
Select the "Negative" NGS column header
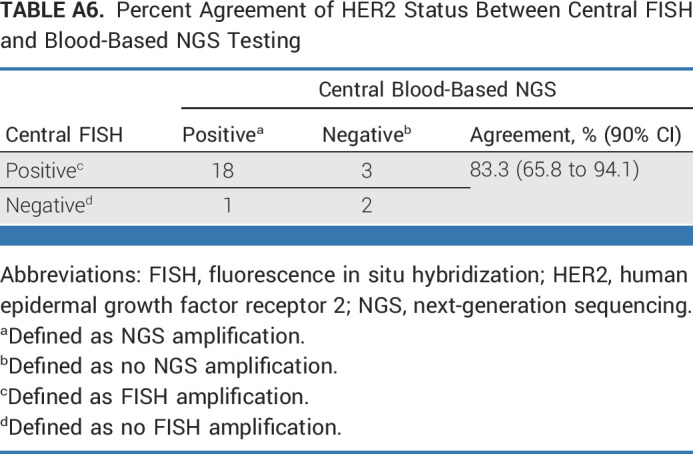coord(364,135)
